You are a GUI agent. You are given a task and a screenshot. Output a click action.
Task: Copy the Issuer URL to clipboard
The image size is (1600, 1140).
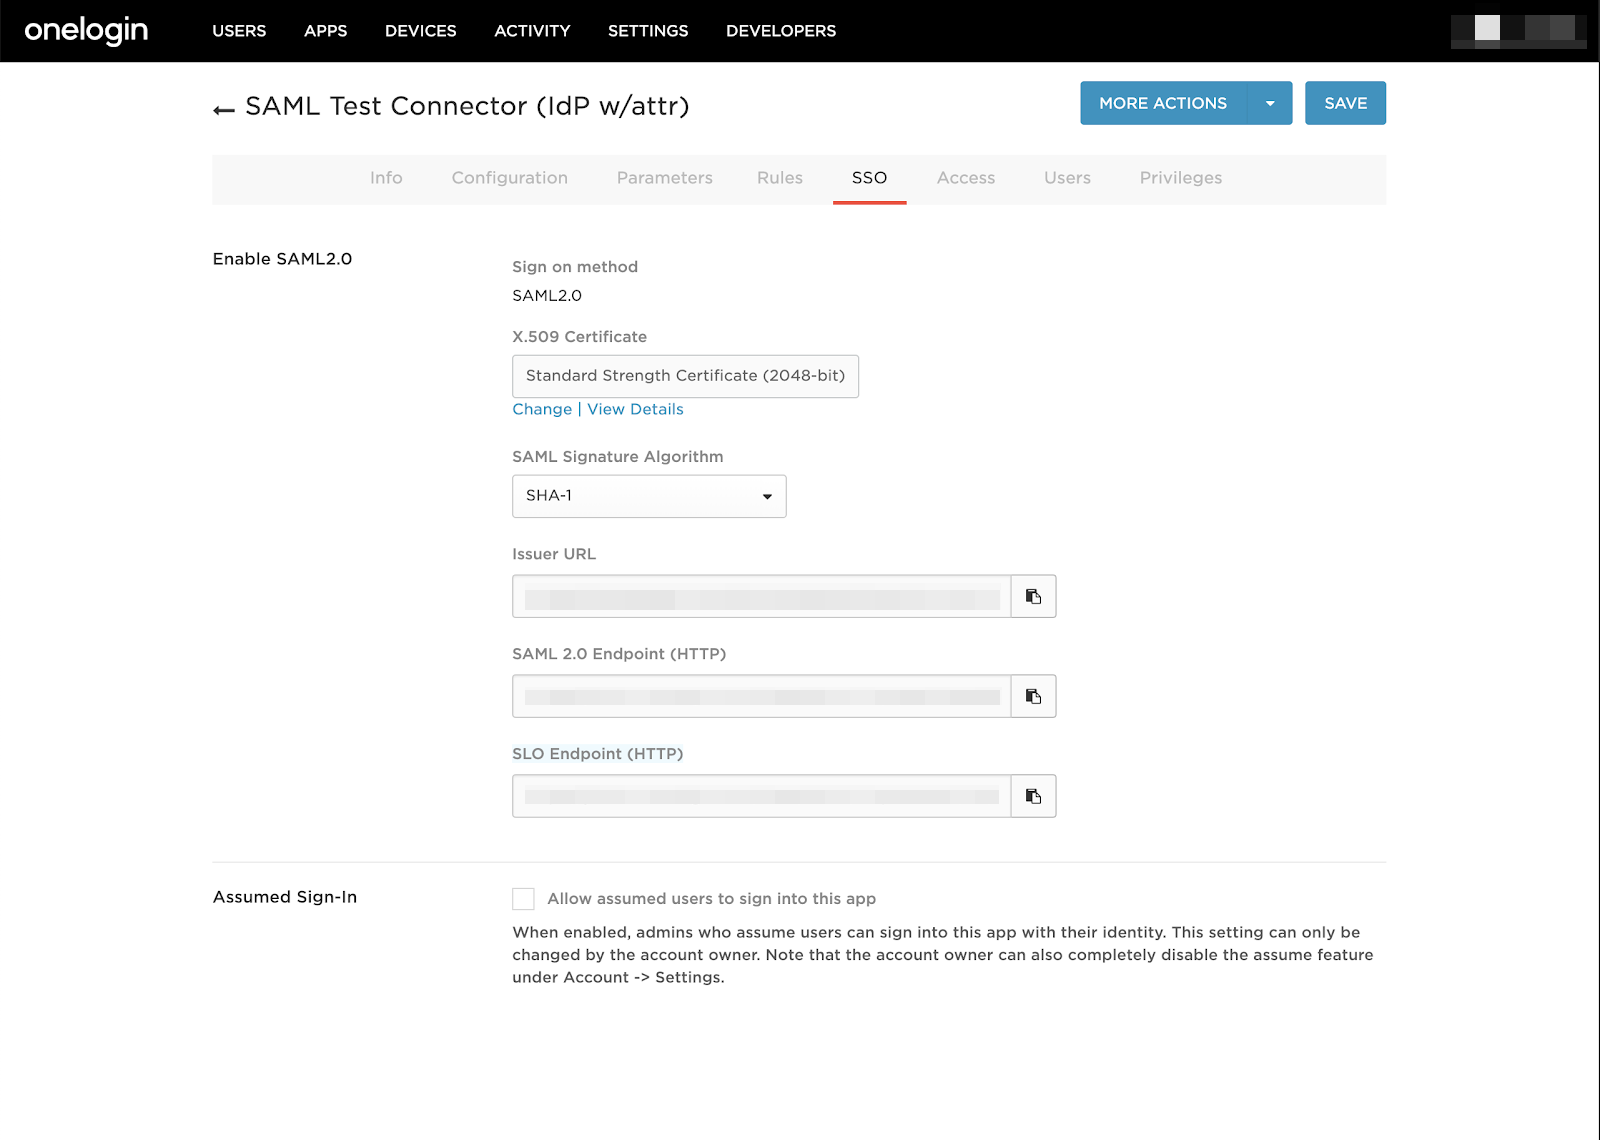pyautogui.click(x=1033, y=597)
